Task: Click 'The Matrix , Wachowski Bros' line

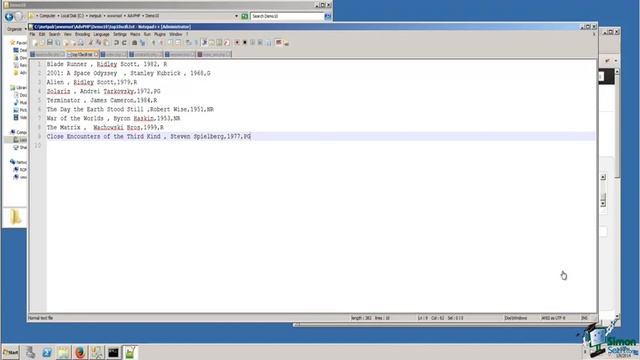Action: click(x=105, y=127)
